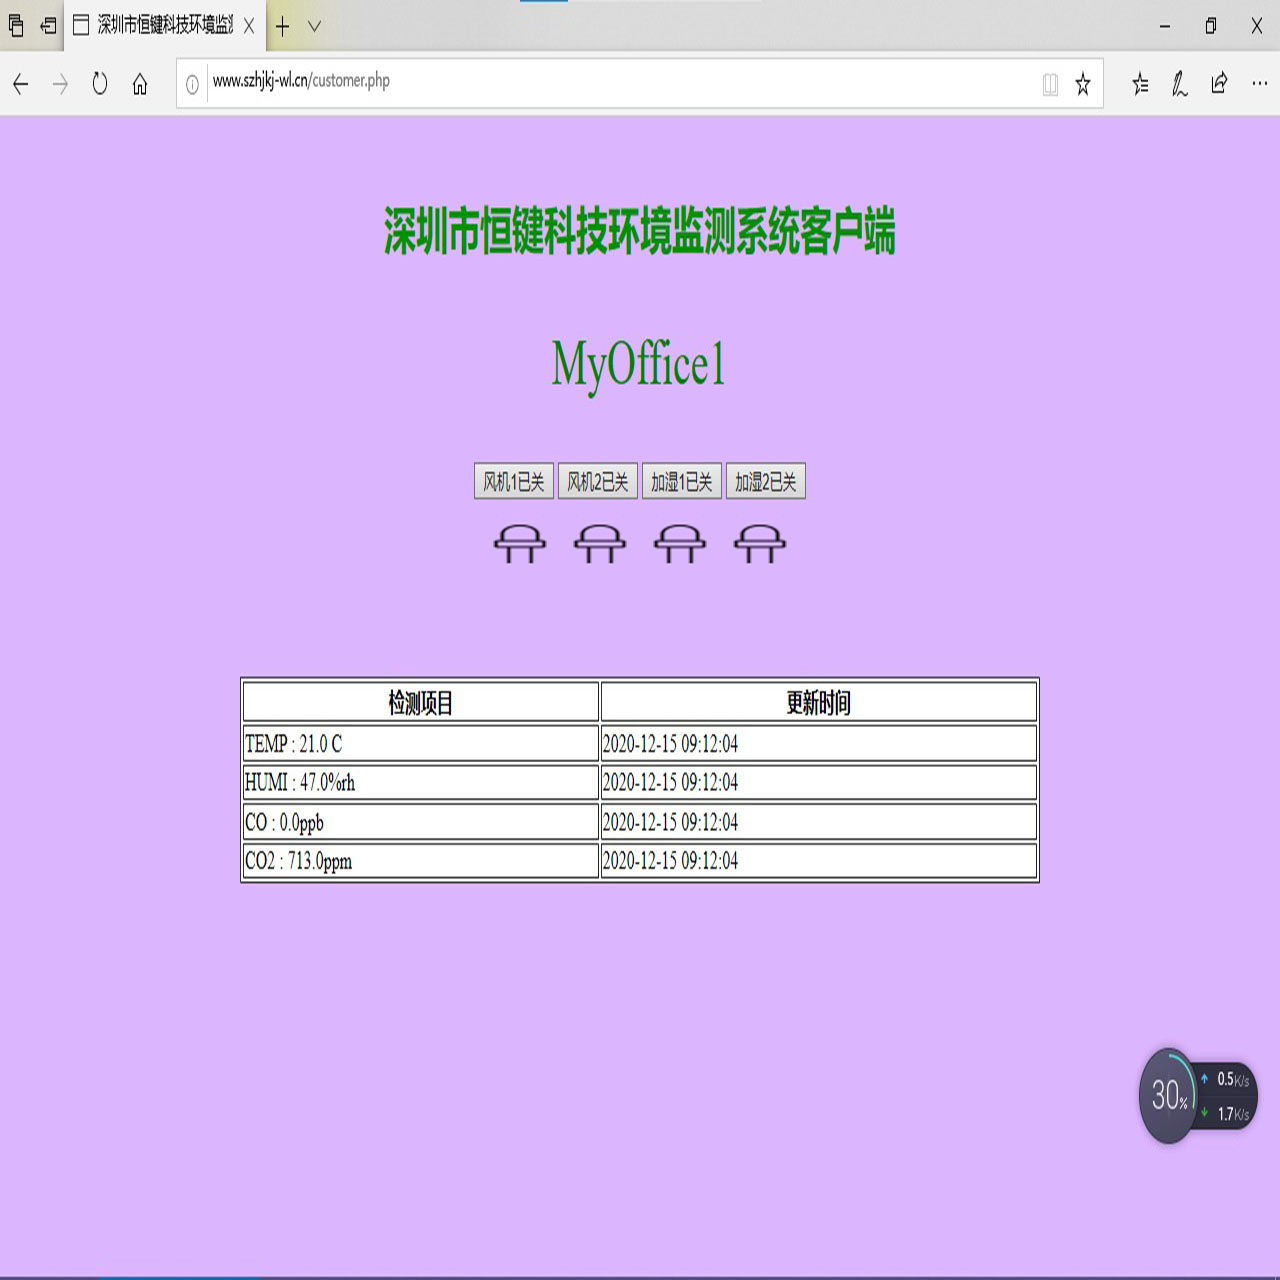Show tabs you've set aside icon
The height and width of the screenshot is (1280, 1280).
[16, 26]
